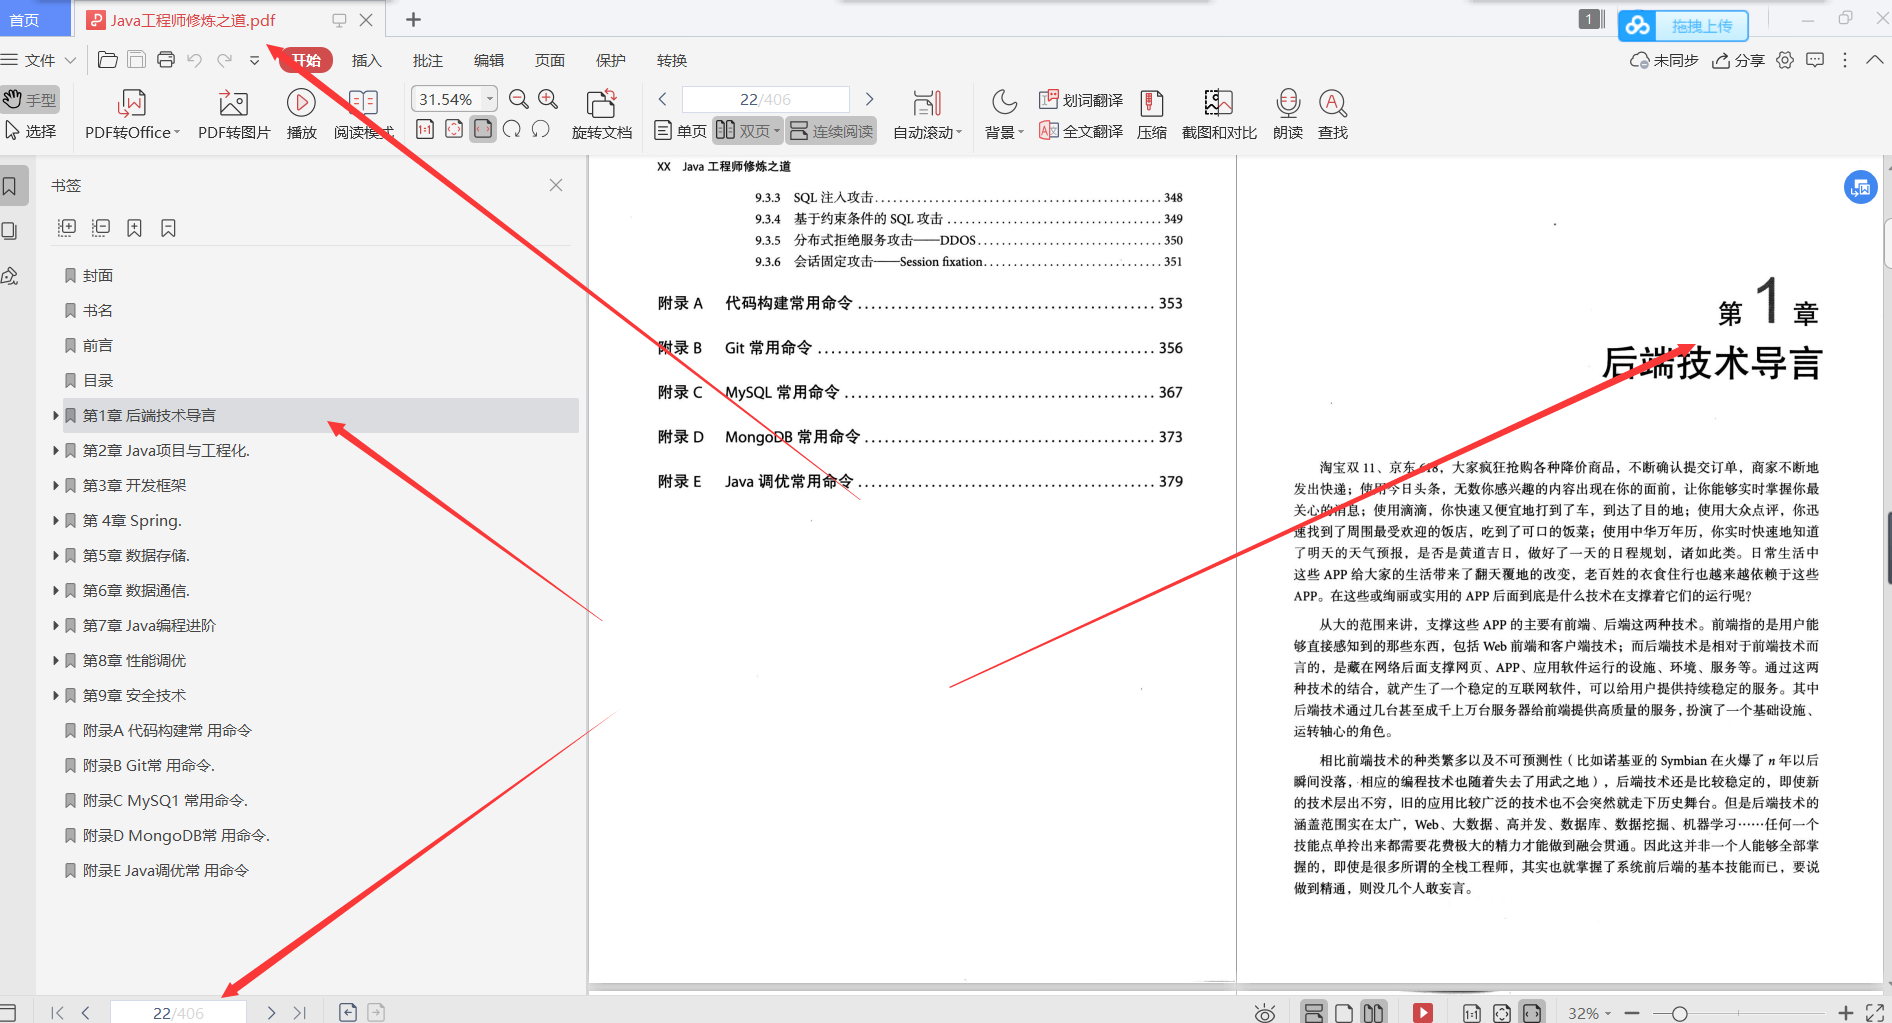
Task: Zoom out with the minus magnifier
Action: (x=519, y=99)
